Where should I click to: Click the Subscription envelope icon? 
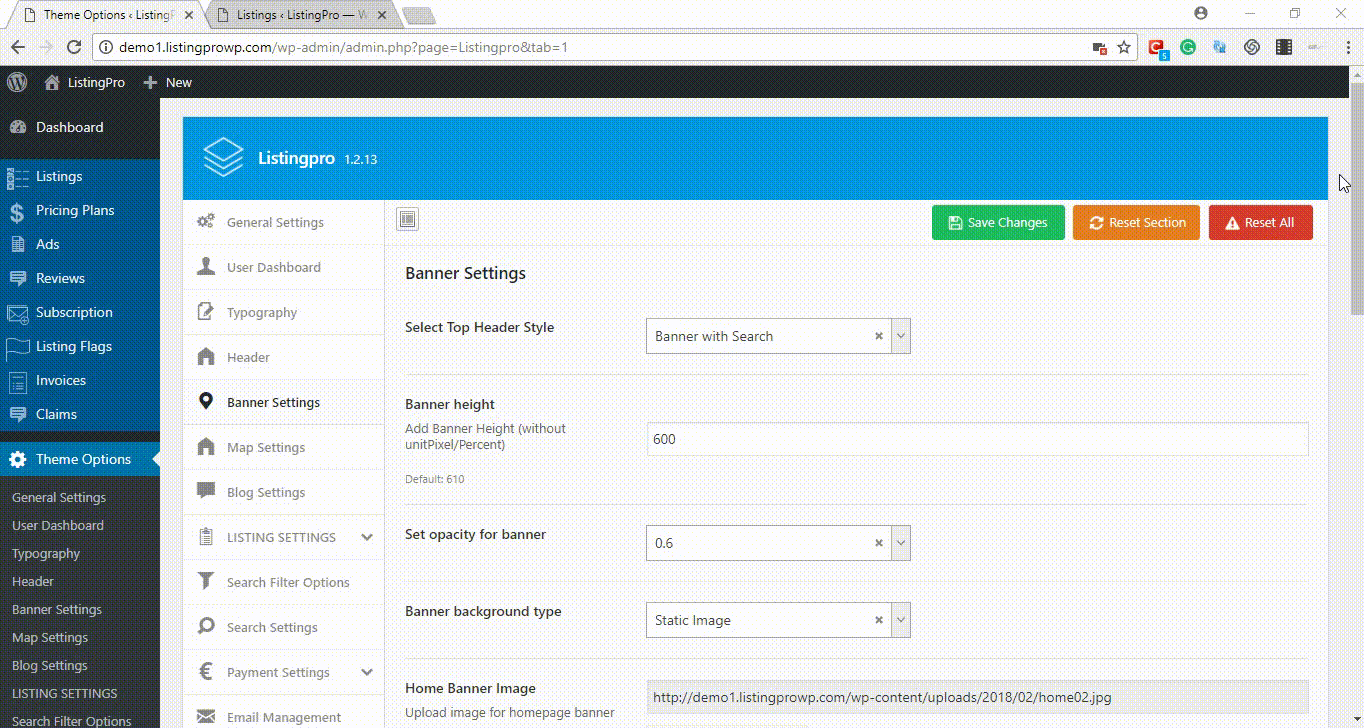point(17,313)
